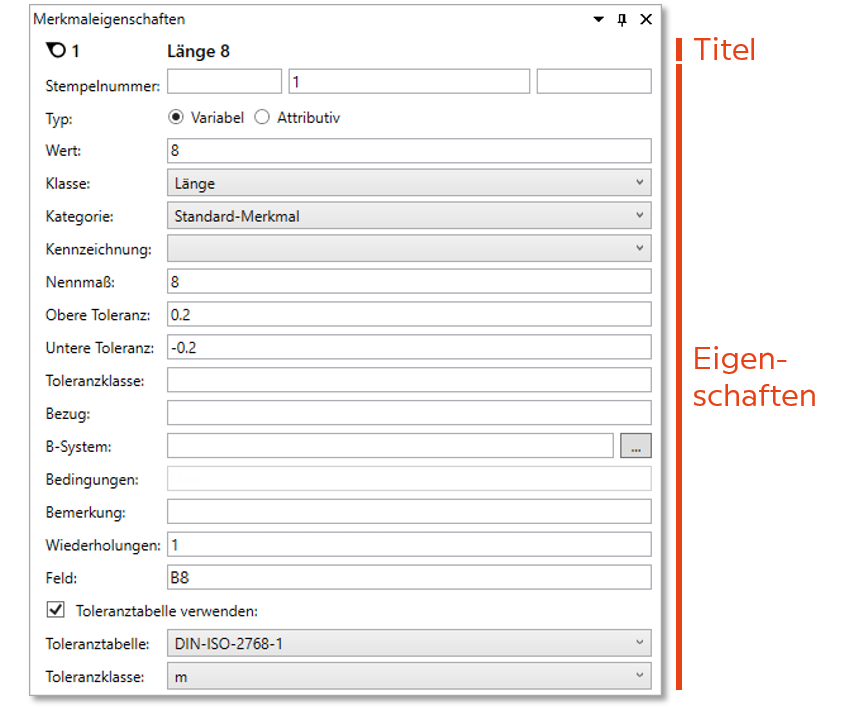Image resolution: width=853 pixels, height=709 pixels.
Task: Pin the Merkmaleigenschaften panel
Action: (622, 19)
